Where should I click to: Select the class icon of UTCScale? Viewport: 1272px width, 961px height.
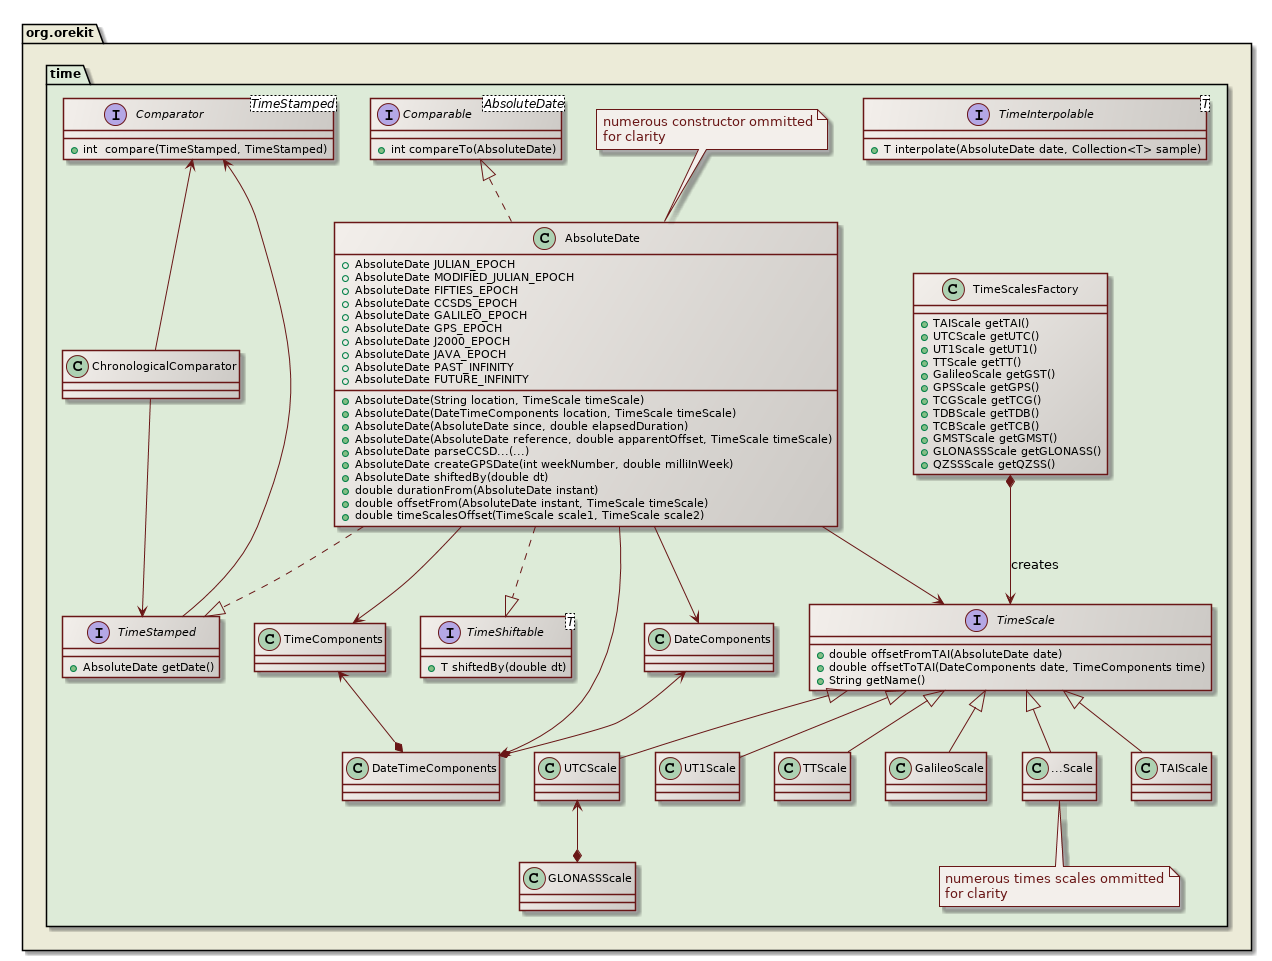[550, 768]
